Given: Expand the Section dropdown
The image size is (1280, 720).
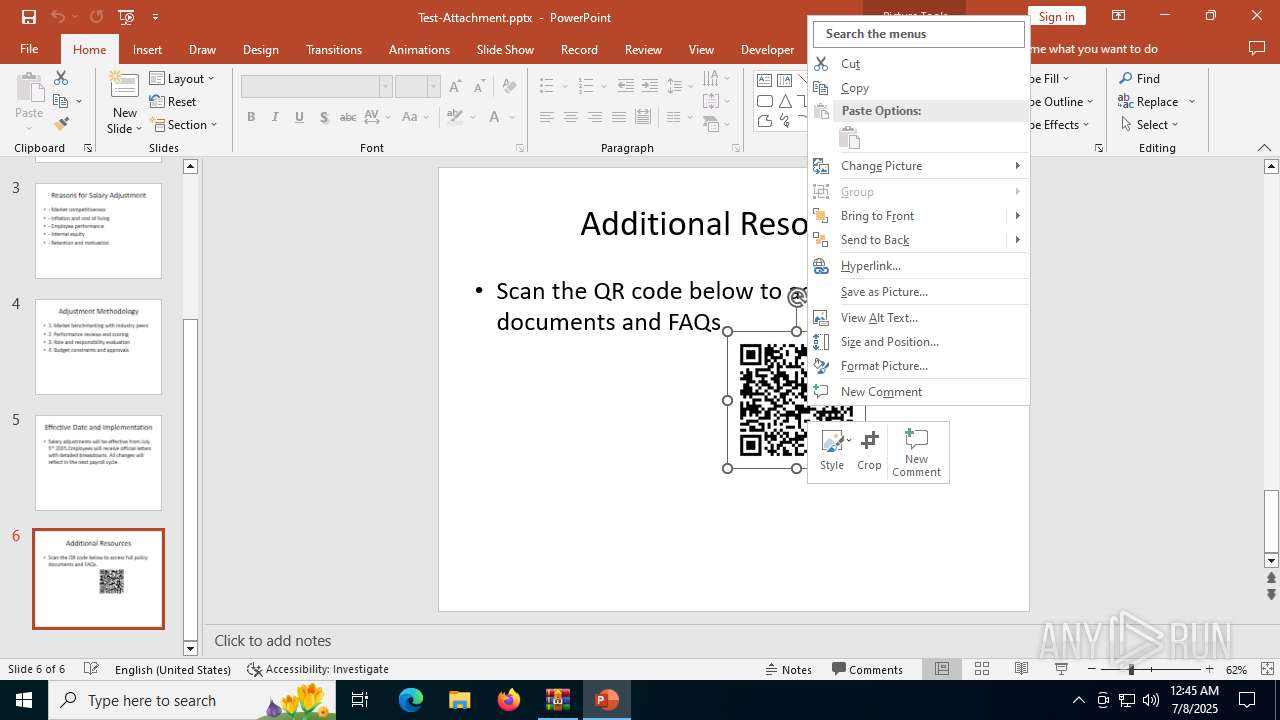Looking at the screenshot, I should (184, 125).
